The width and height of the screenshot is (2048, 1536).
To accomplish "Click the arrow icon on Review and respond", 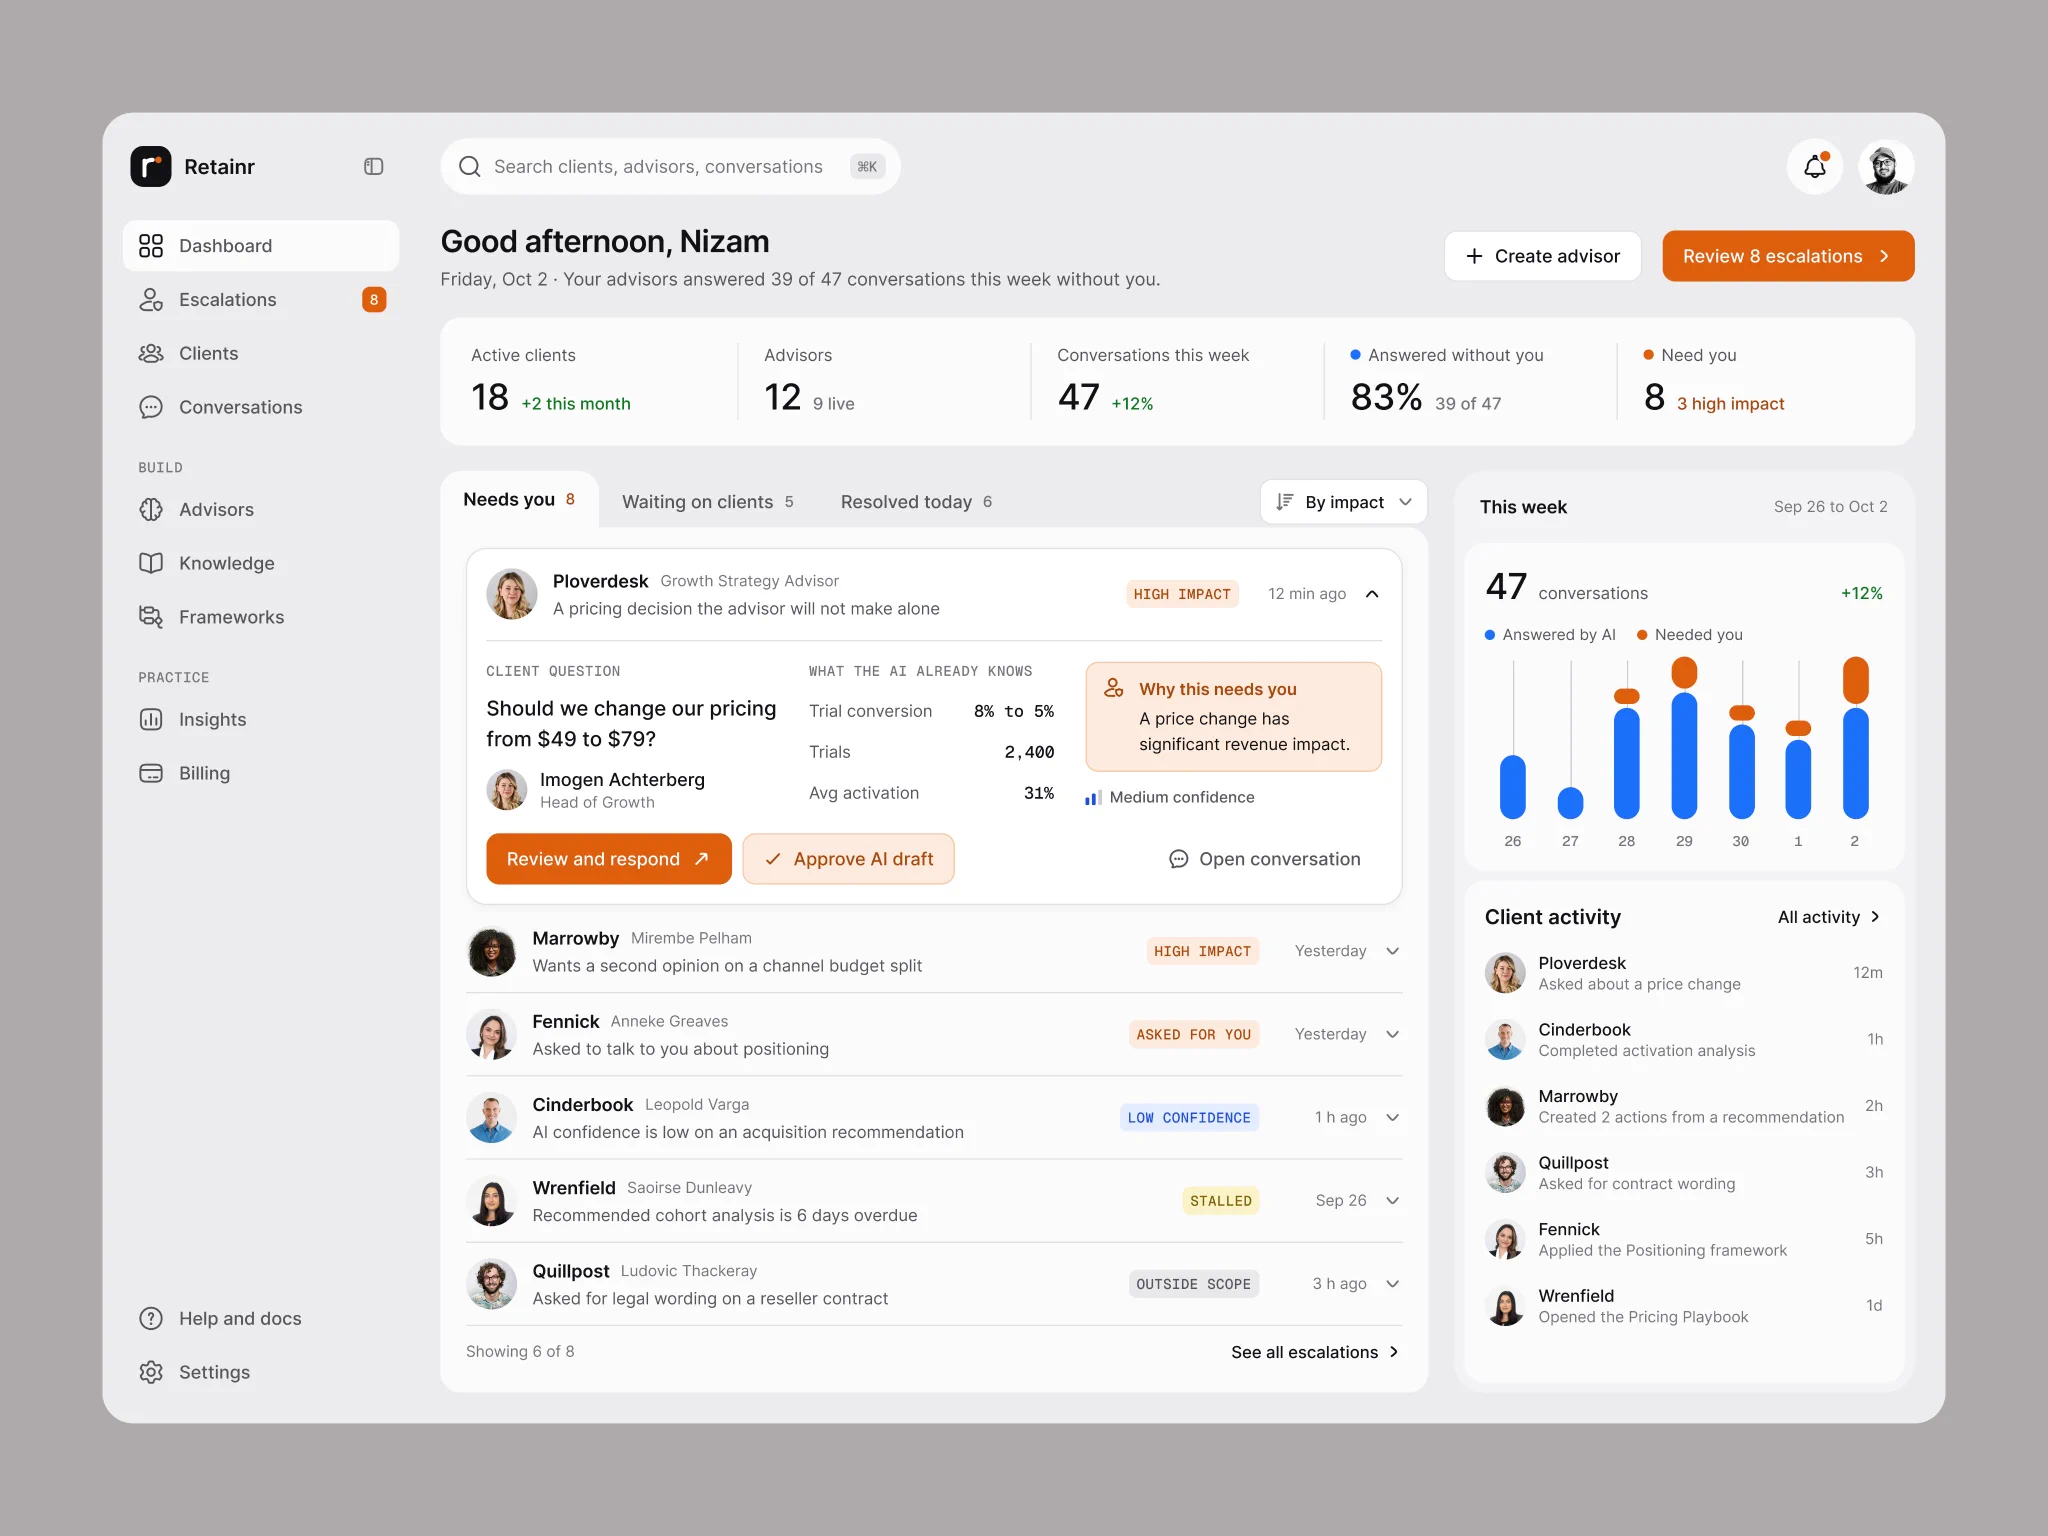I will [x=702, y=859].
